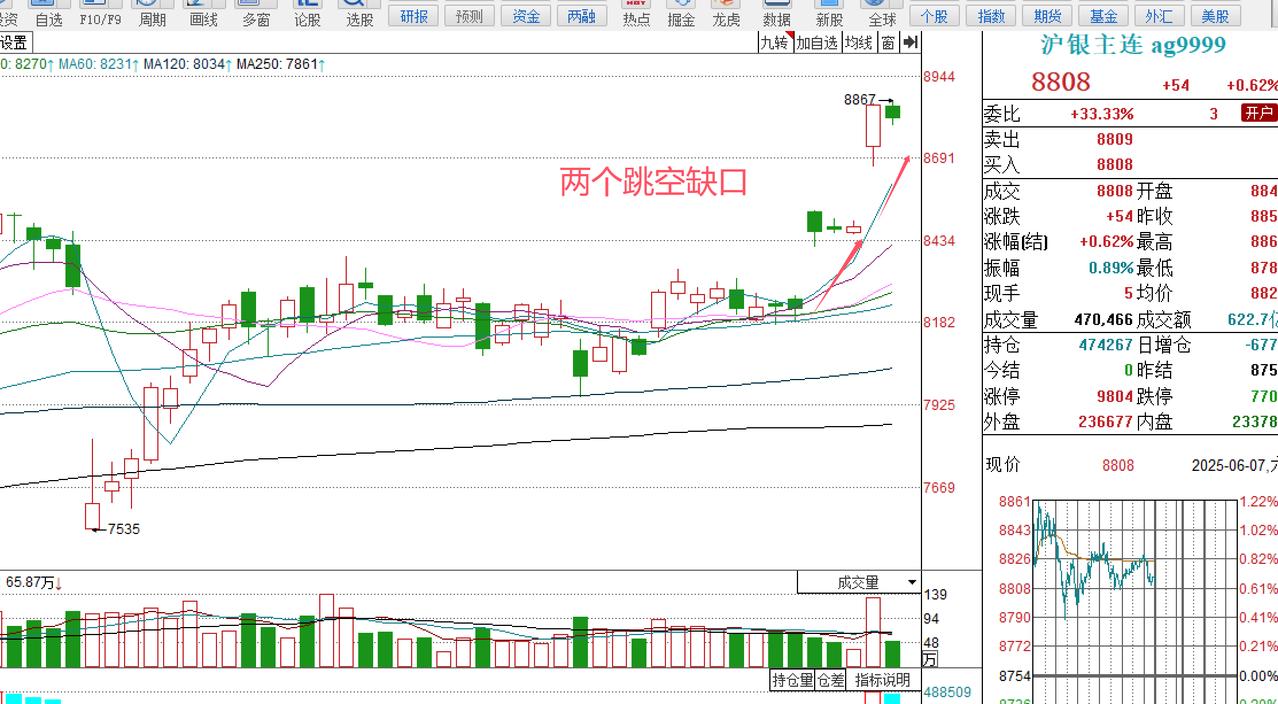Click the 两融 margin trading button
This screenshot has width=1278, height=704.
coord(581,16)
